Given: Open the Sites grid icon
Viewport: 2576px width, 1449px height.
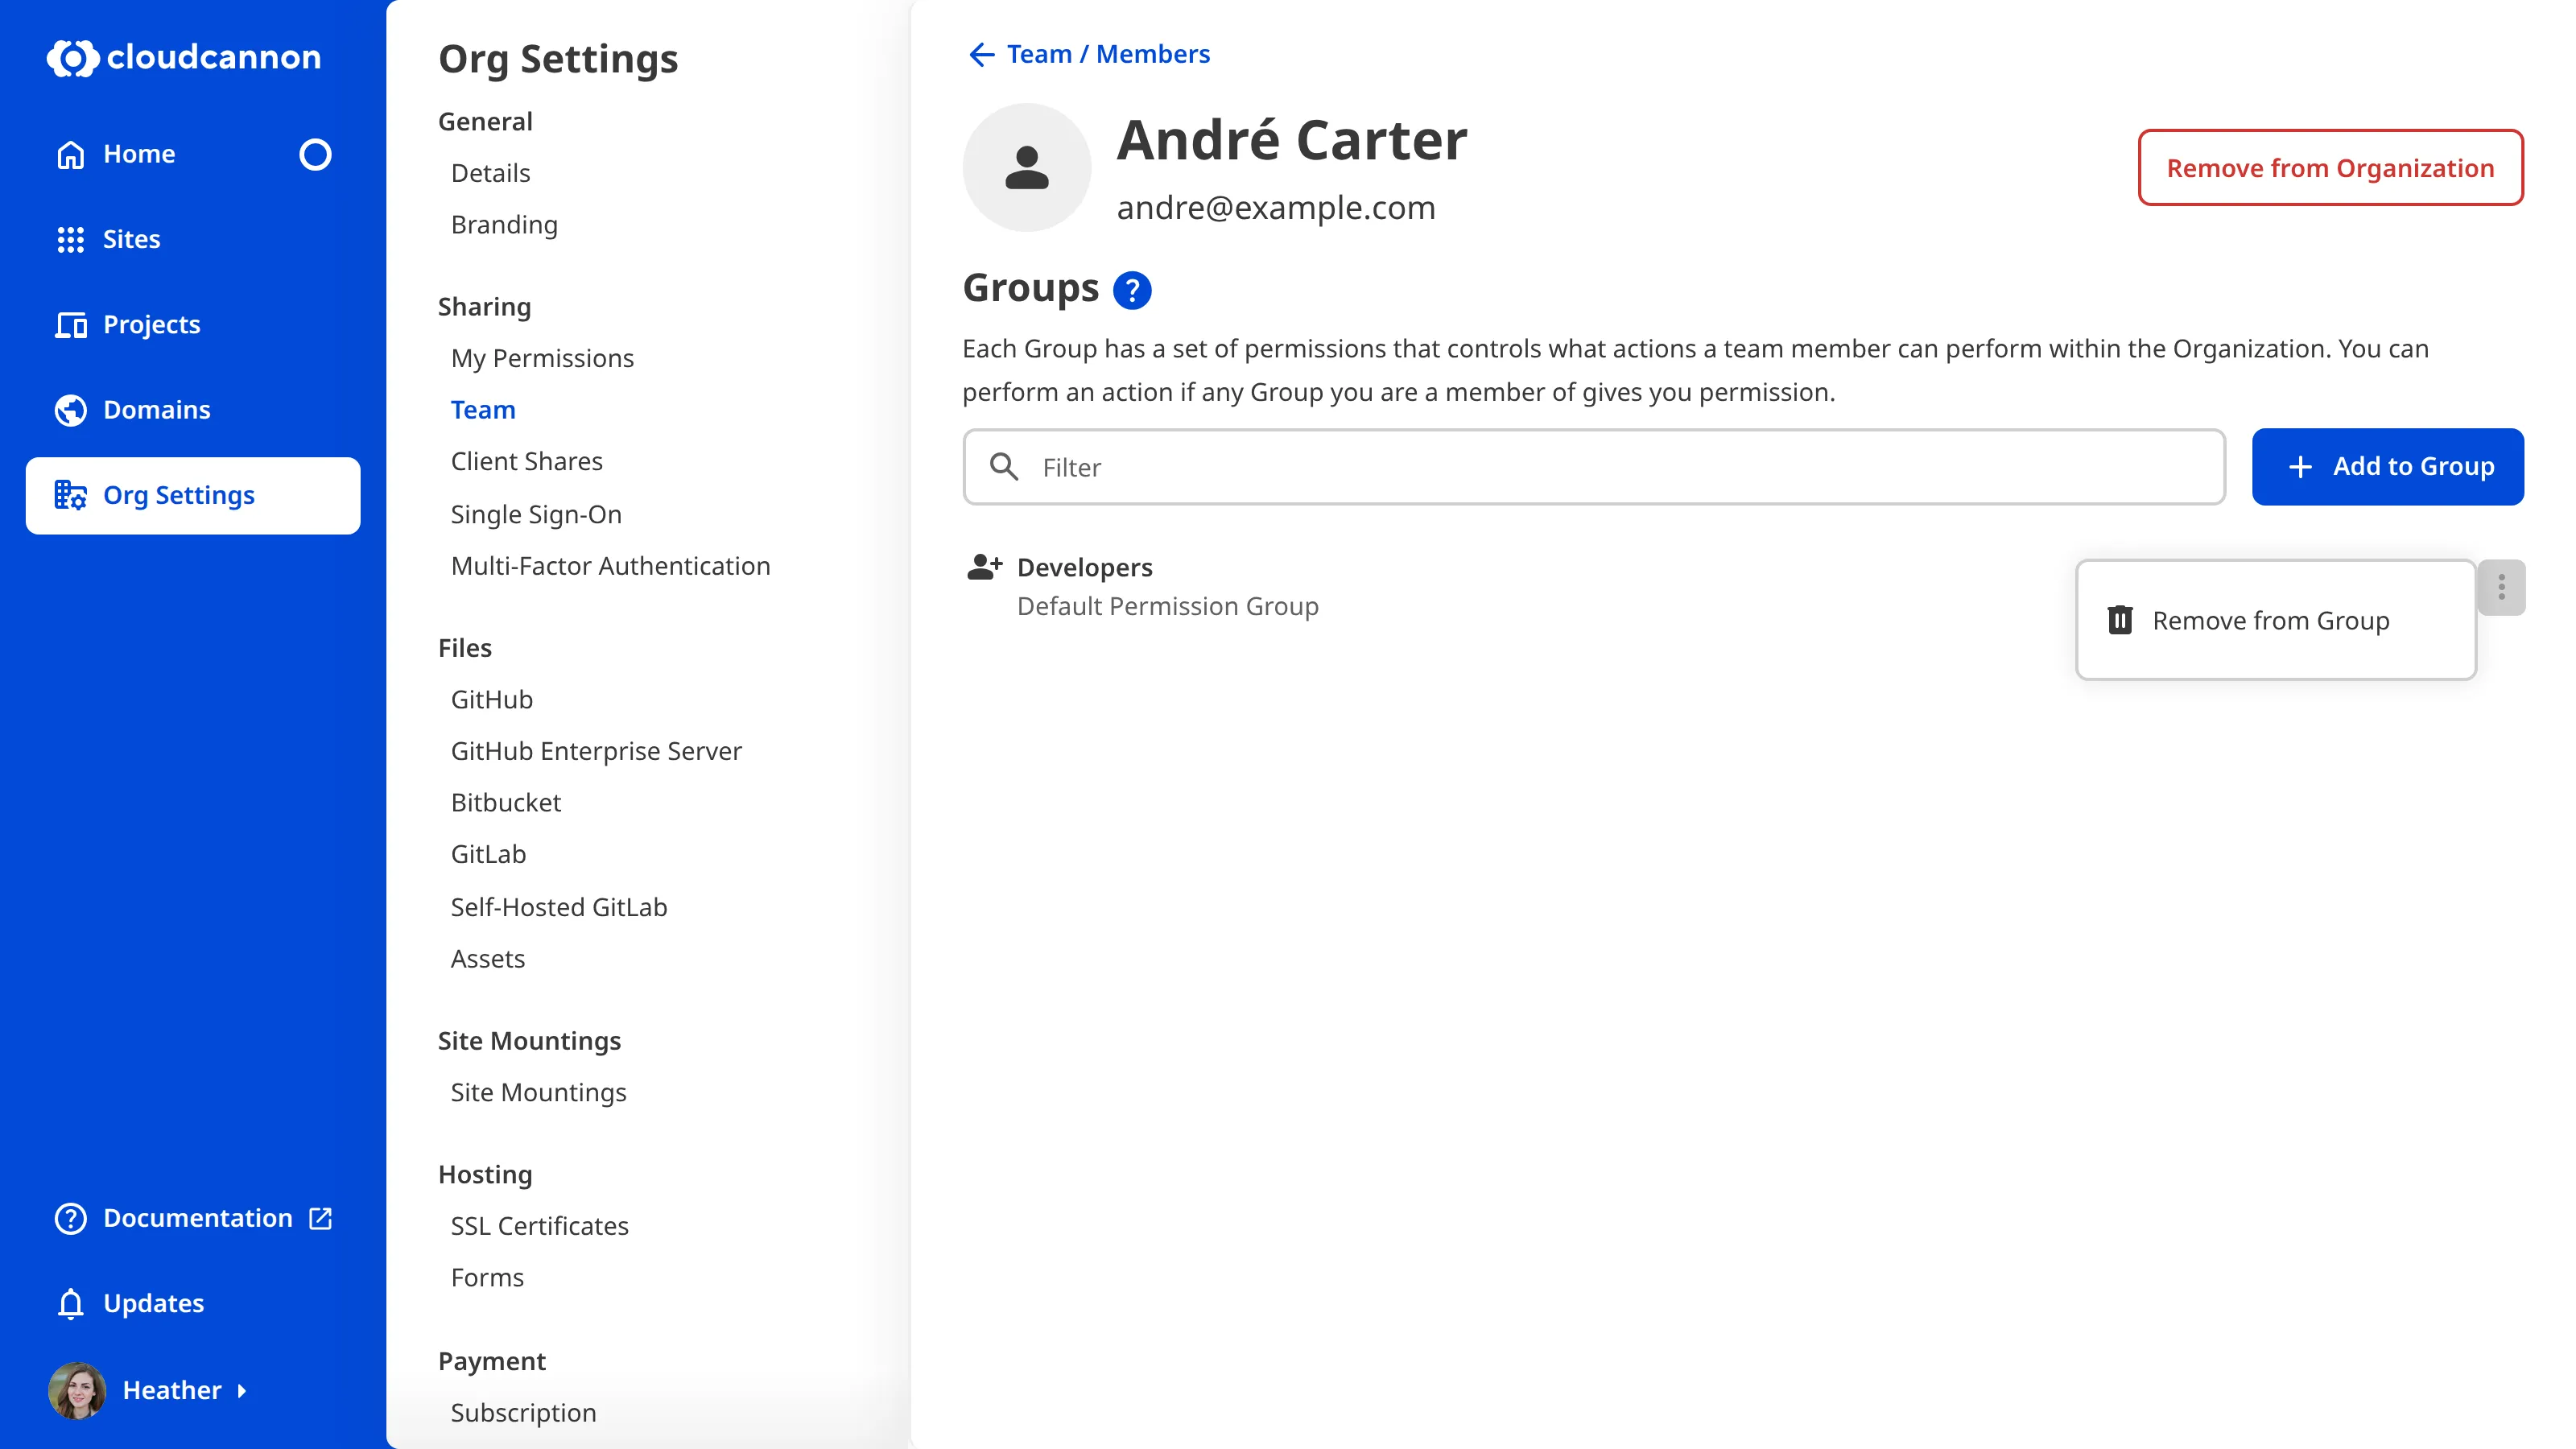Looking at the screenshot, I should click(71, 239).
